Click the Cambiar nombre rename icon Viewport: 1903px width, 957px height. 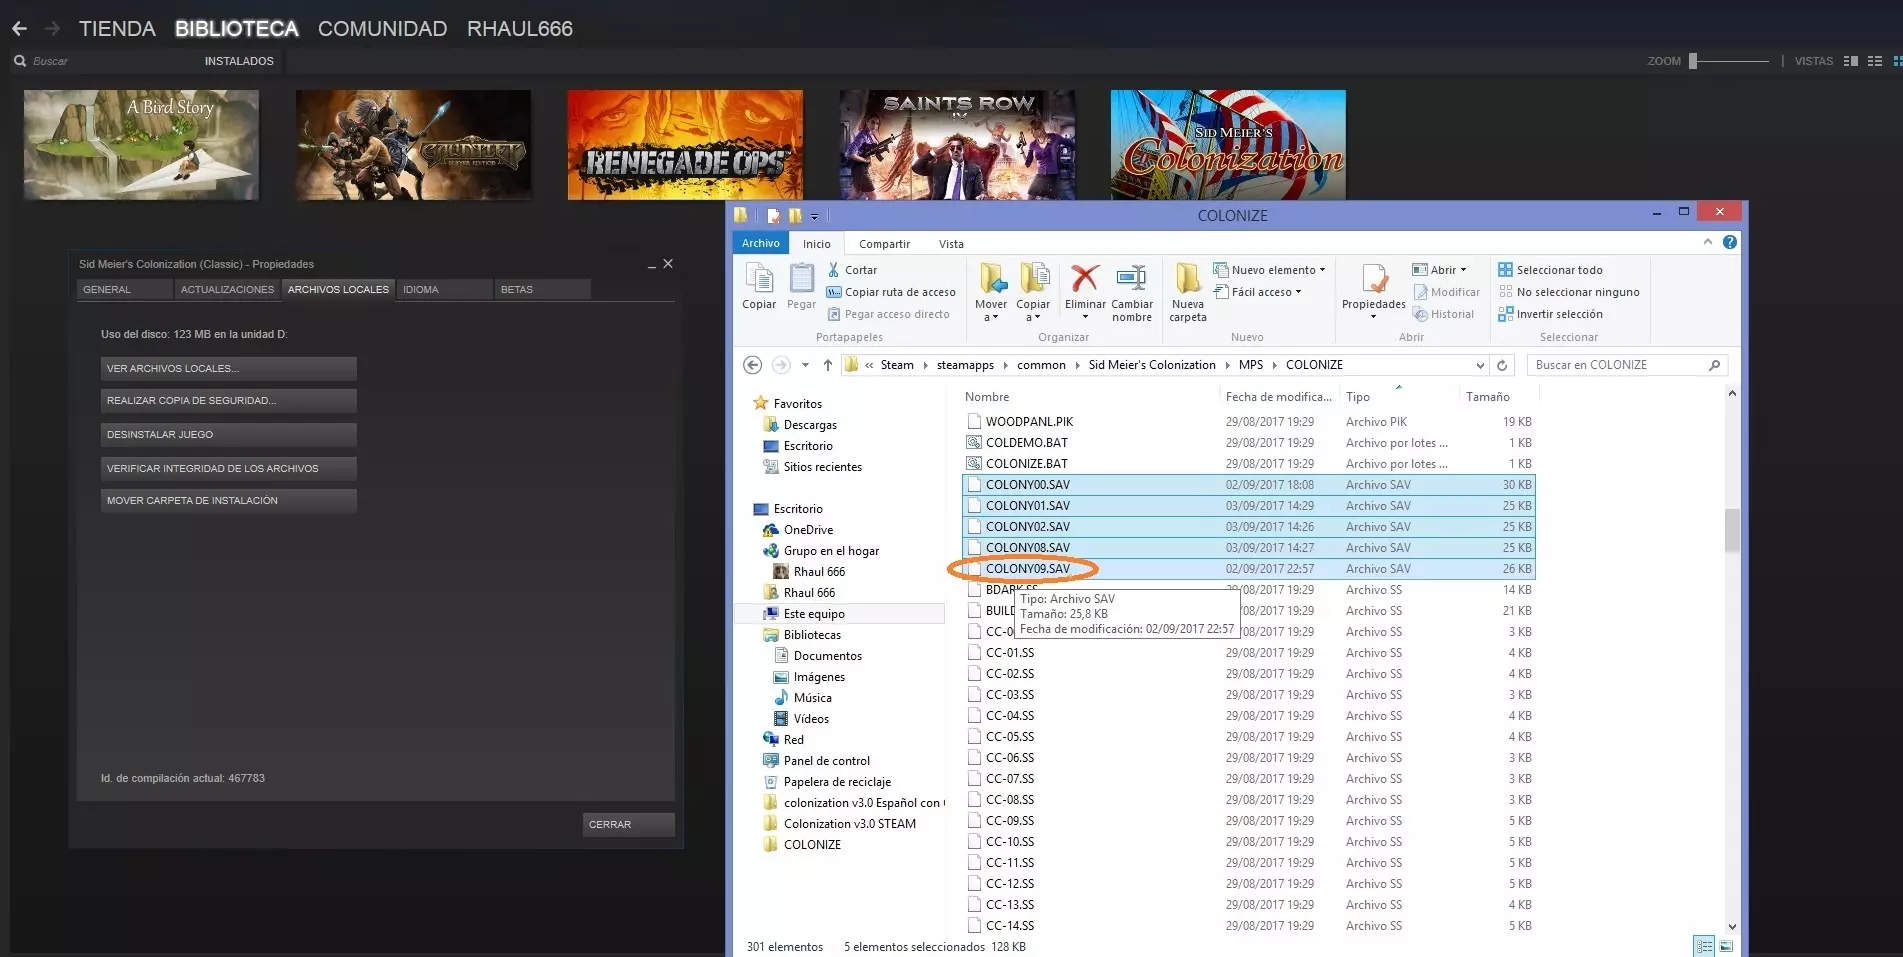point(1131,279)
